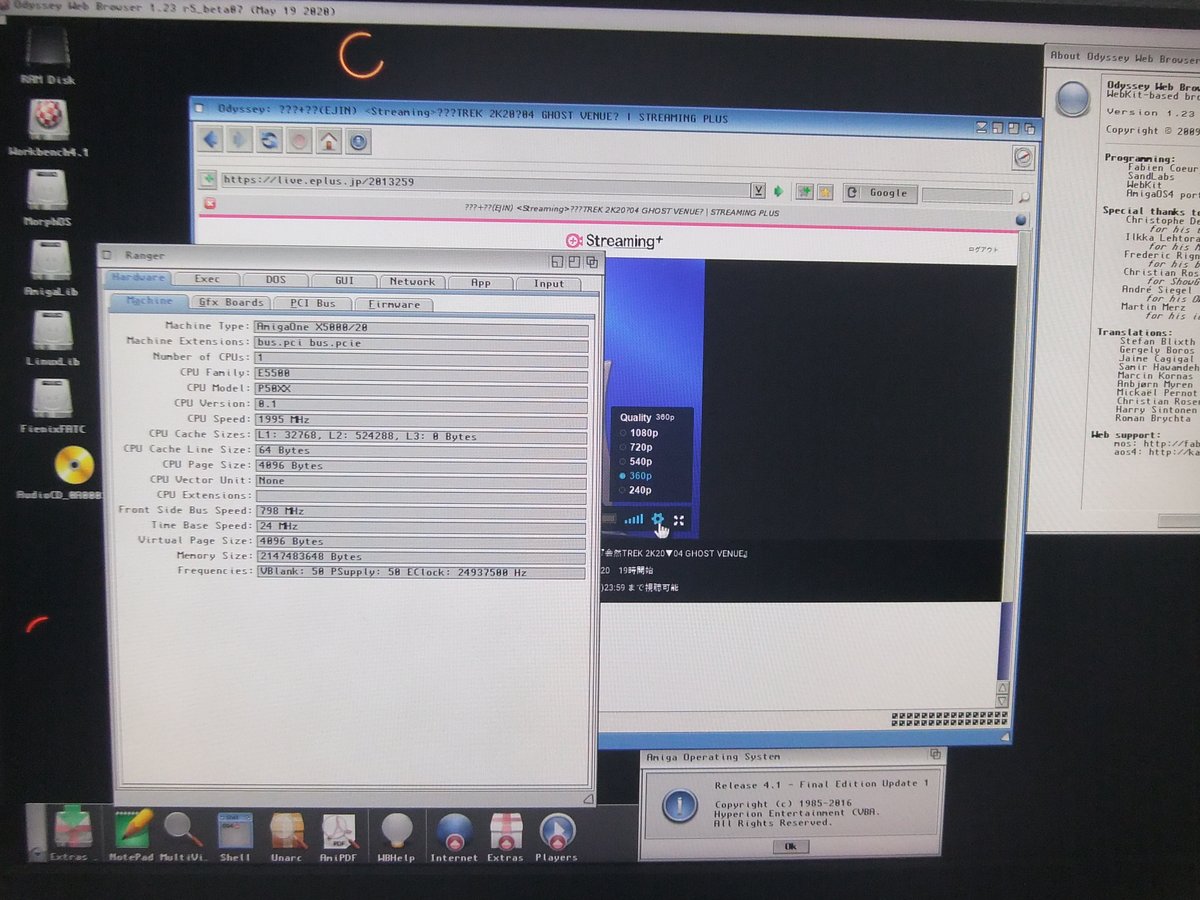Click the scroll down arrow in Odyssey window
Image resolution: width=1200 pixels, height=900 pixels.
pyautogui.click(x=1003, y=702)
